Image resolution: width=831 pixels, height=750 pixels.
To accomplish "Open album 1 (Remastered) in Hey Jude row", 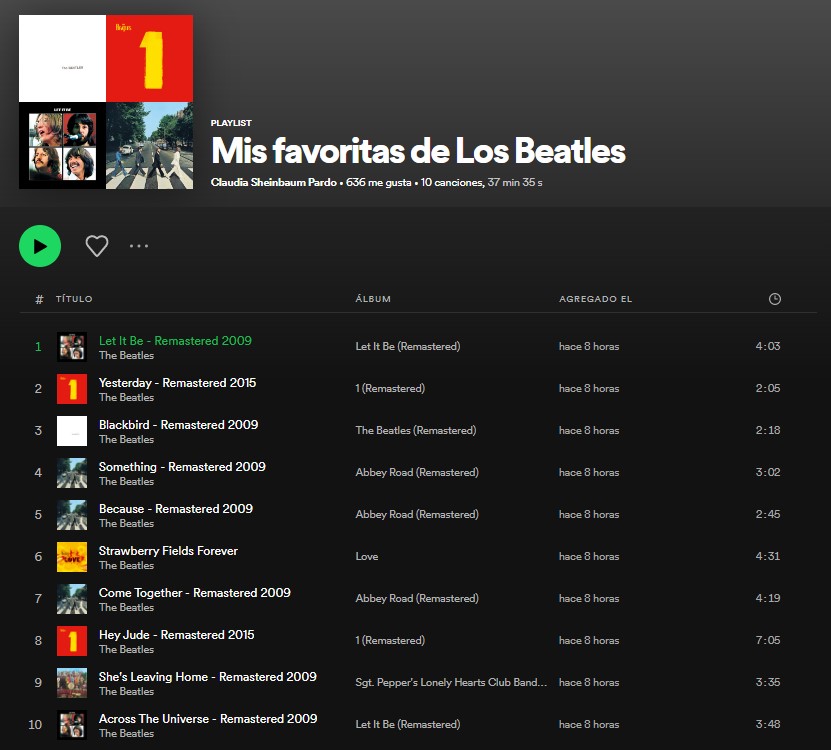I will (390, 640).
